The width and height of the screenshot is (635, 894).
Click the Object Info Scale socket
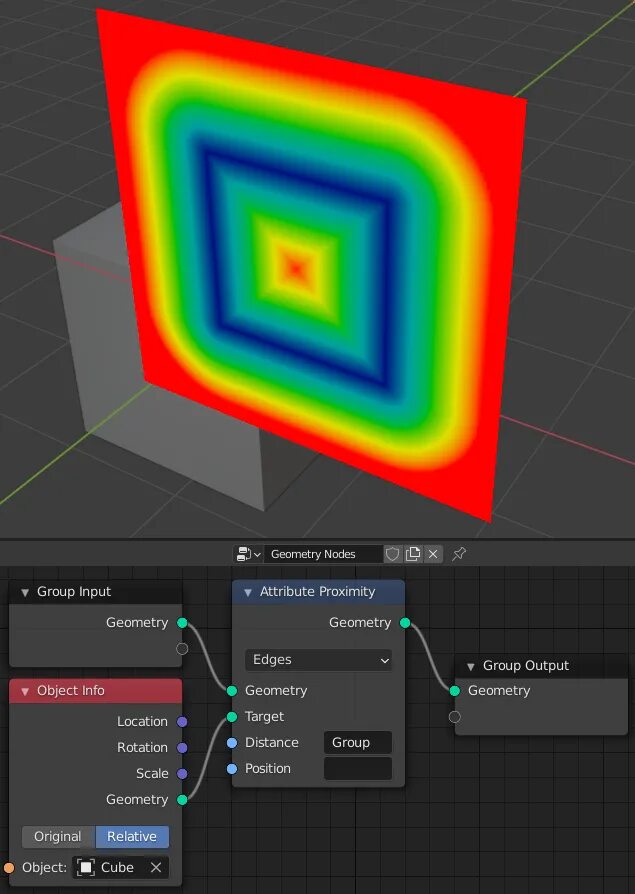(182, 774)
